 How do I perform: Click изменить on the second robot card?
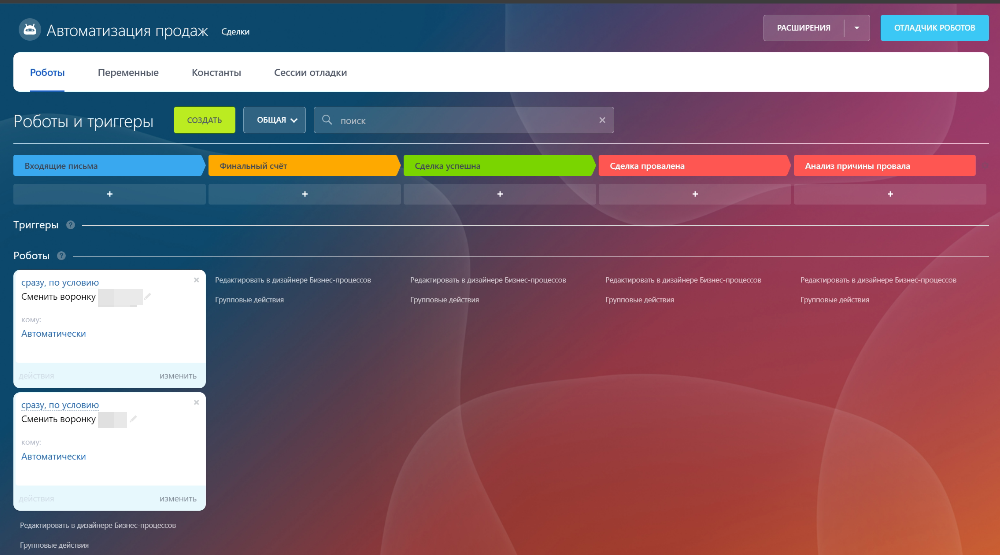pyautogui.click(x=177, y=498)
